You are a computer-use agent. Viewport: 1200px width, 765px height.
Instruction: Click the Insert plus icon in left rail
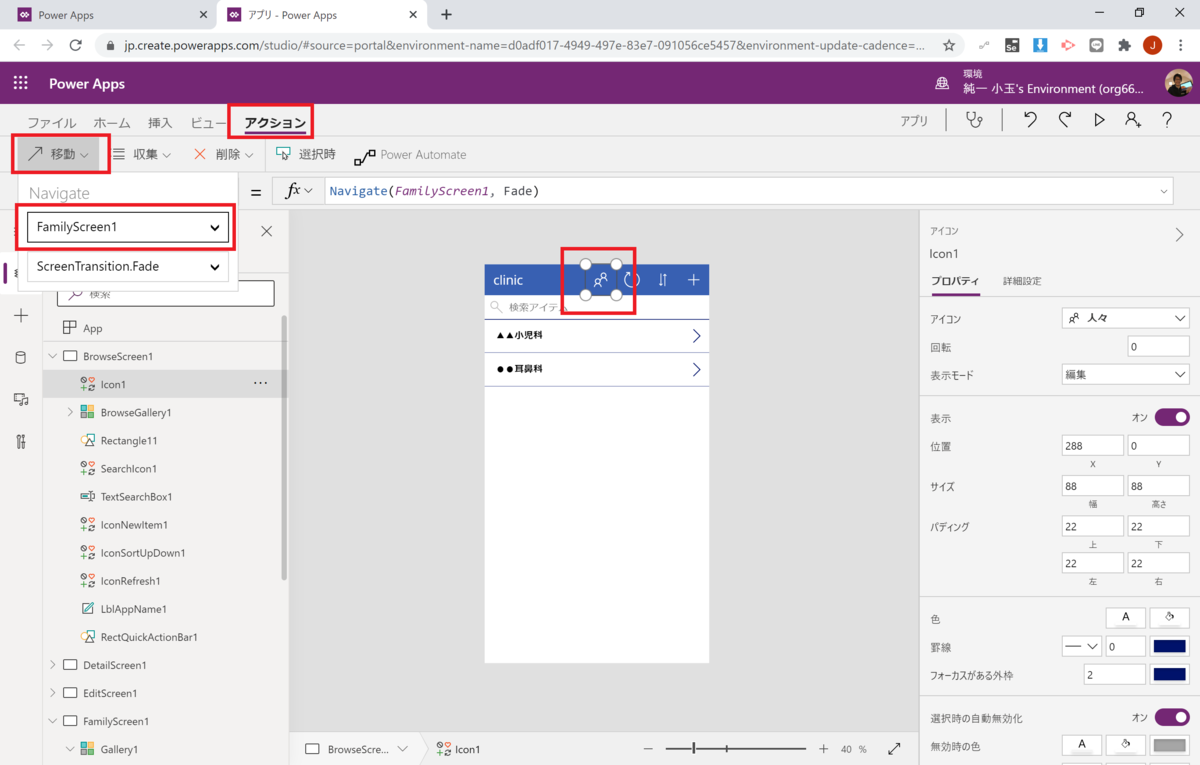click(21, 315)
